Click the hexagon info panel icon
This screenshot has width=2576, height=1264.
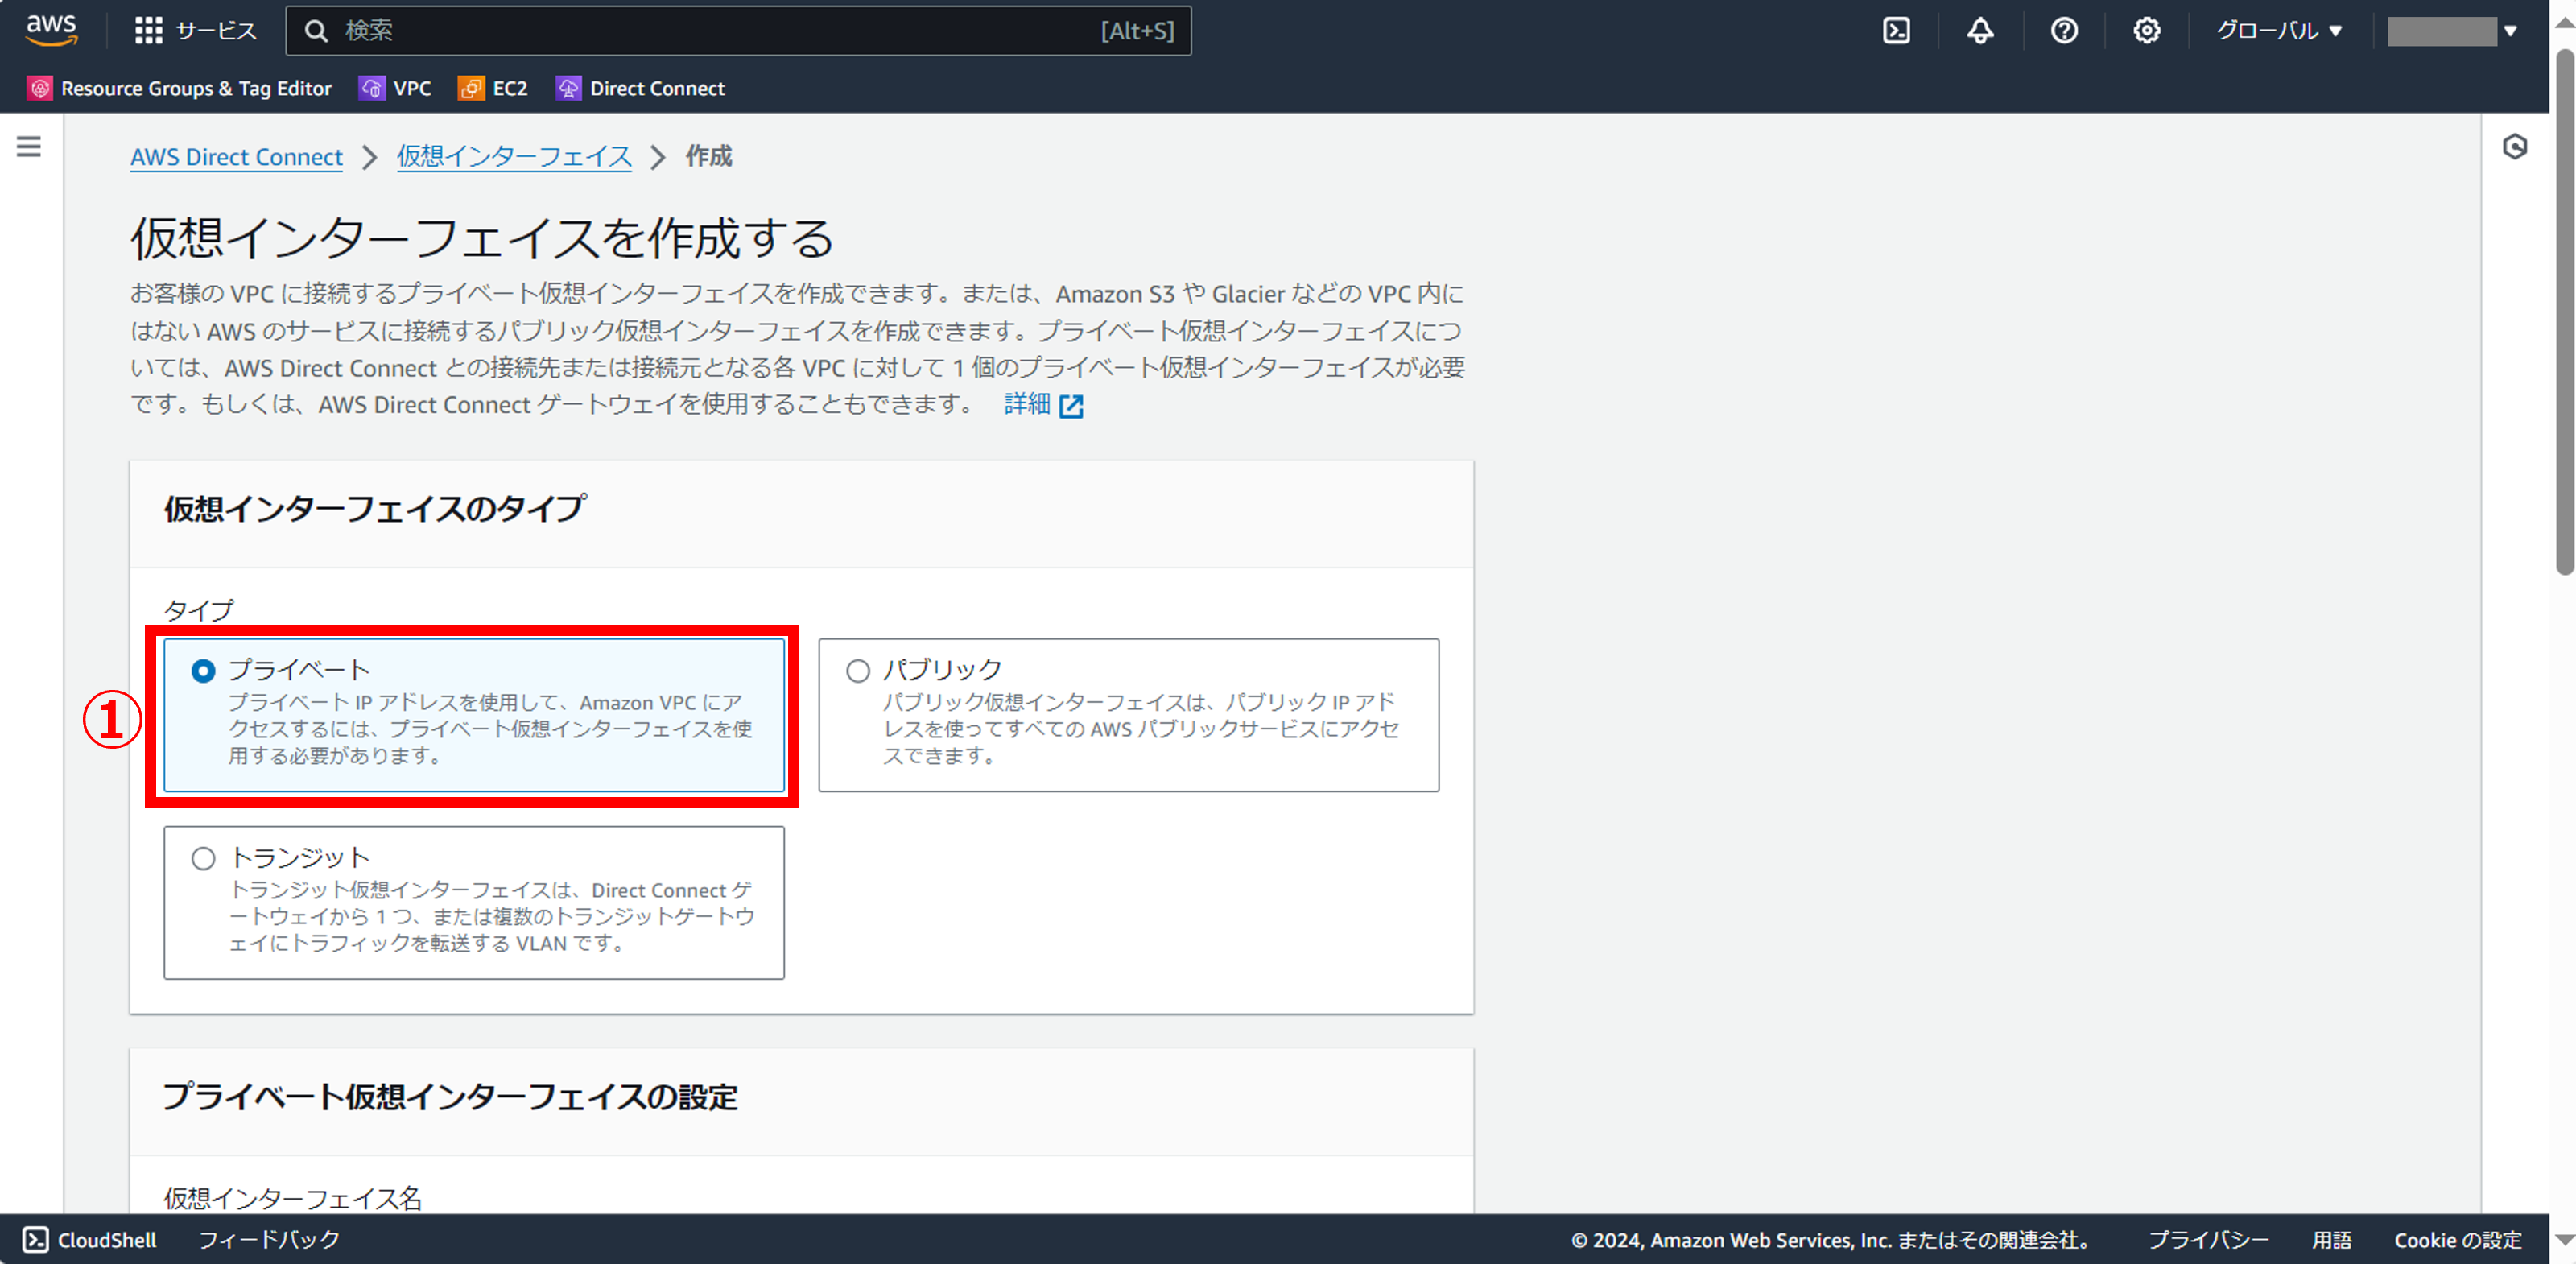pos(2514,147)
